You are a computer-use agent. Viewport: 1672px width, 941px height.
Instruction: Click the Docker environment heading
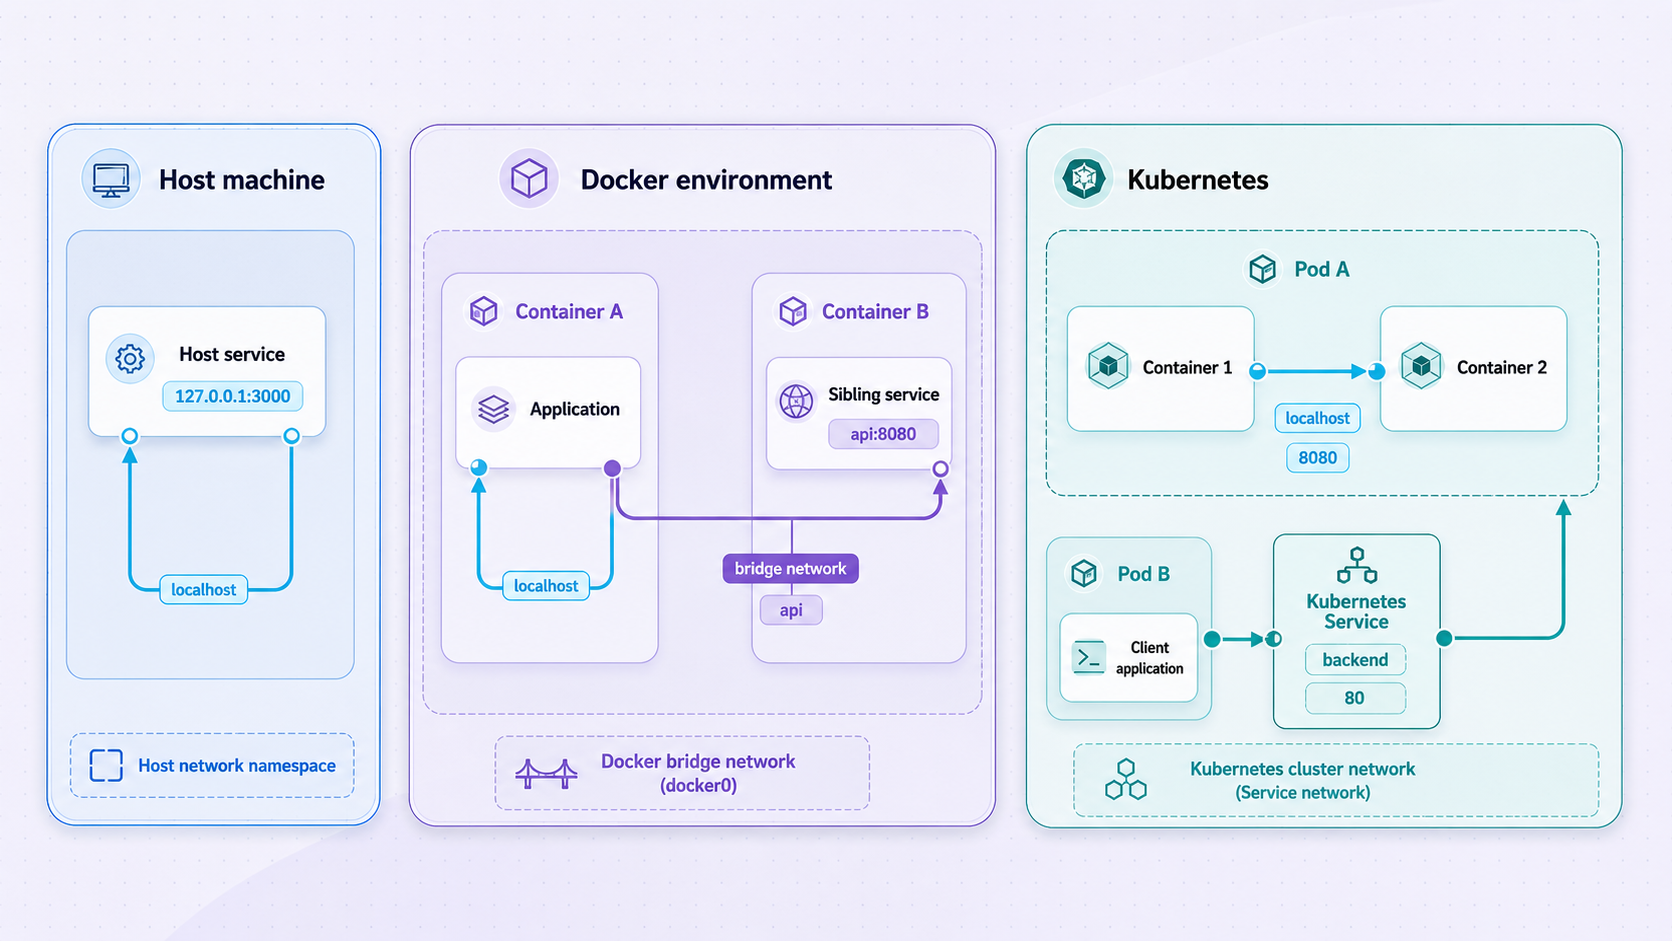coord(706,180)
